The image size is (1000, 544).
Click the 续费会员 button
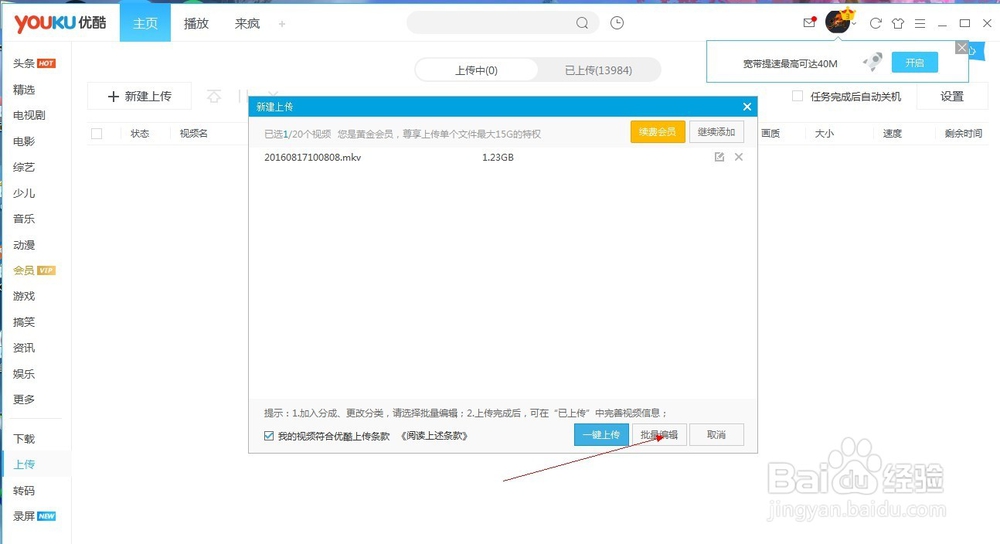coord(658,132)
